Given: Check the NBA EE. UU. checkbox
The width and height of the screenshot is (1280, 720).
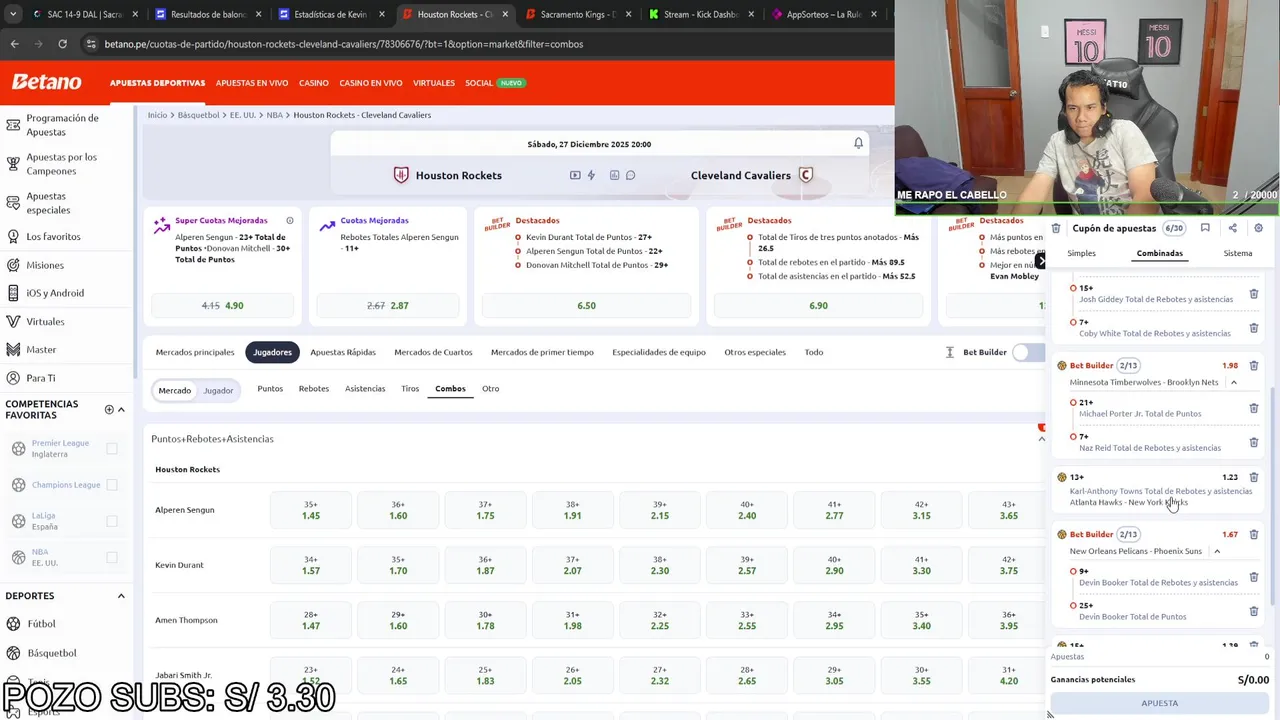Looking at the screenshot, I should 112,557.
